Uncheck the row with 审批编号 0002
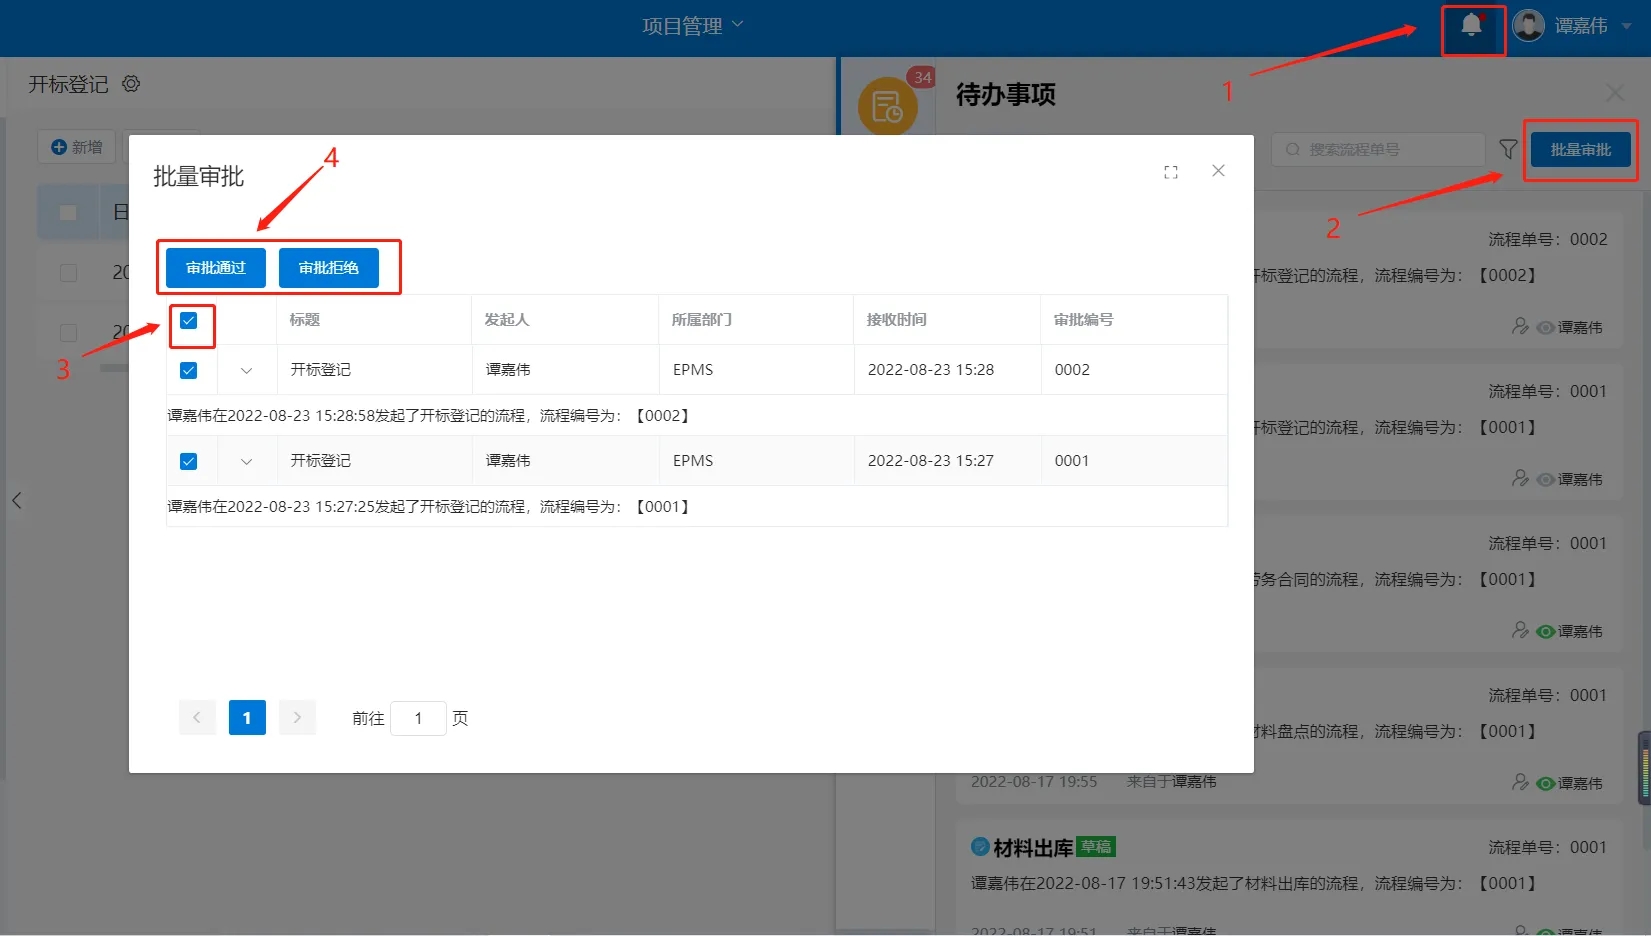This screenshot has width=1651, height=936. coord(188,371)
